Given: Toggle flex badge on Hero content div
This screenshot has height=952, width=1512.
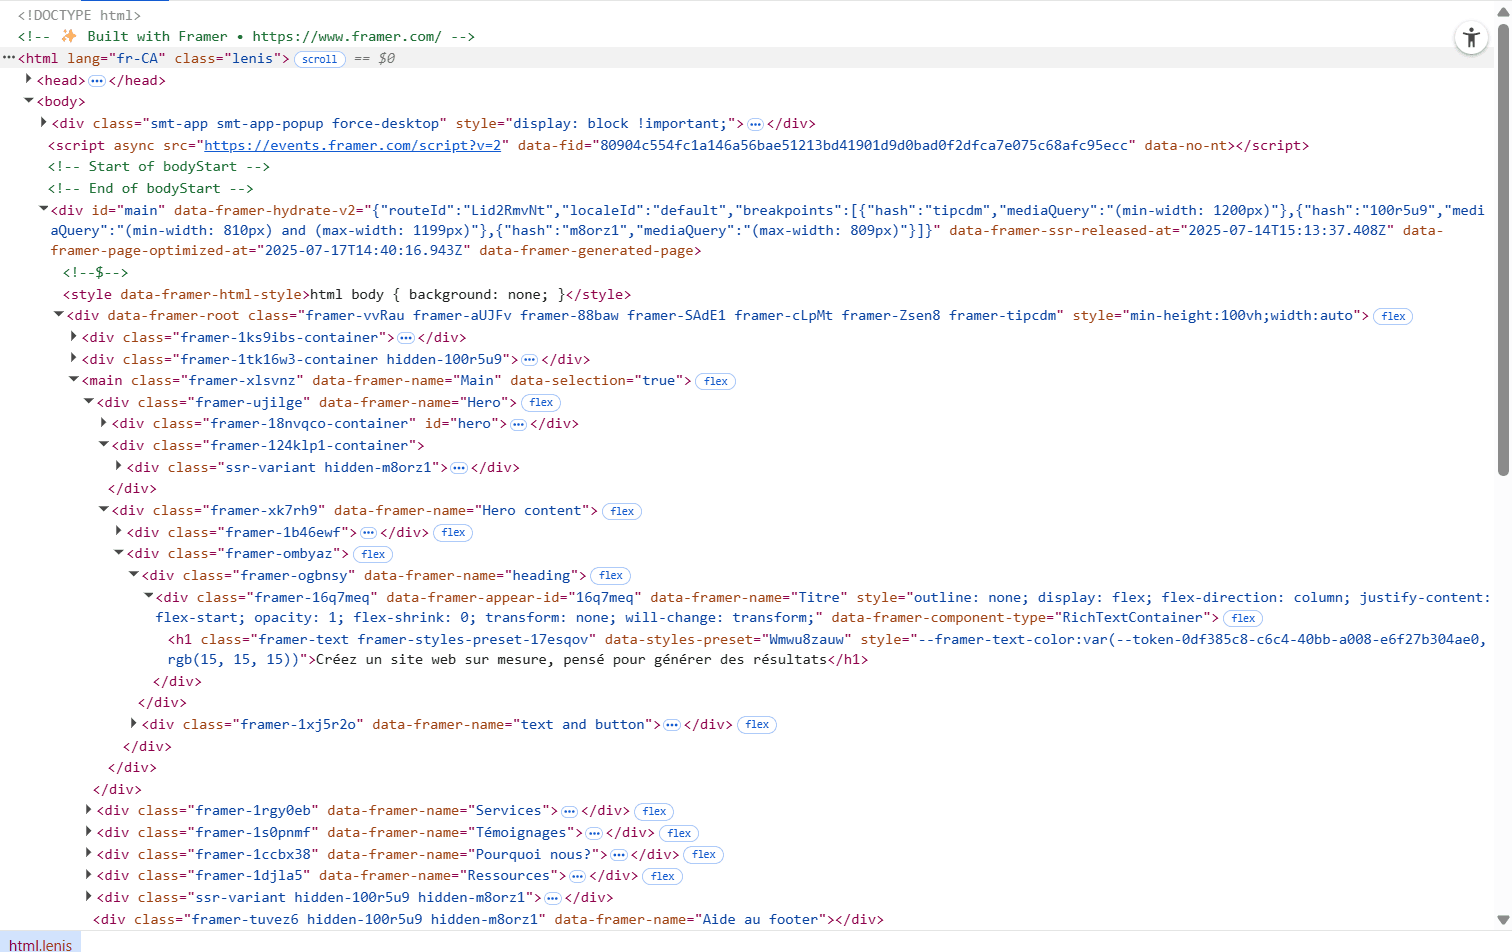Looking at the screenshot, I should coord(622,511).
